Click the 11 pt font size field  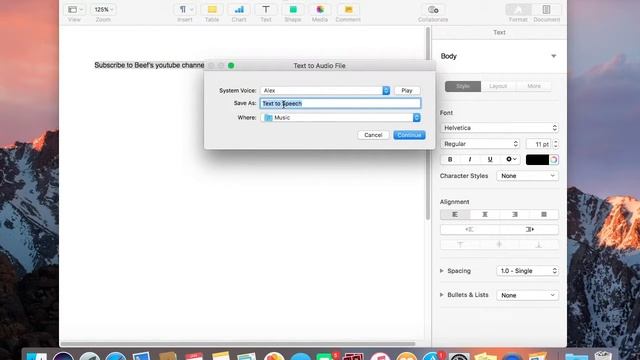pyautogui.click(x=538, y=144)
